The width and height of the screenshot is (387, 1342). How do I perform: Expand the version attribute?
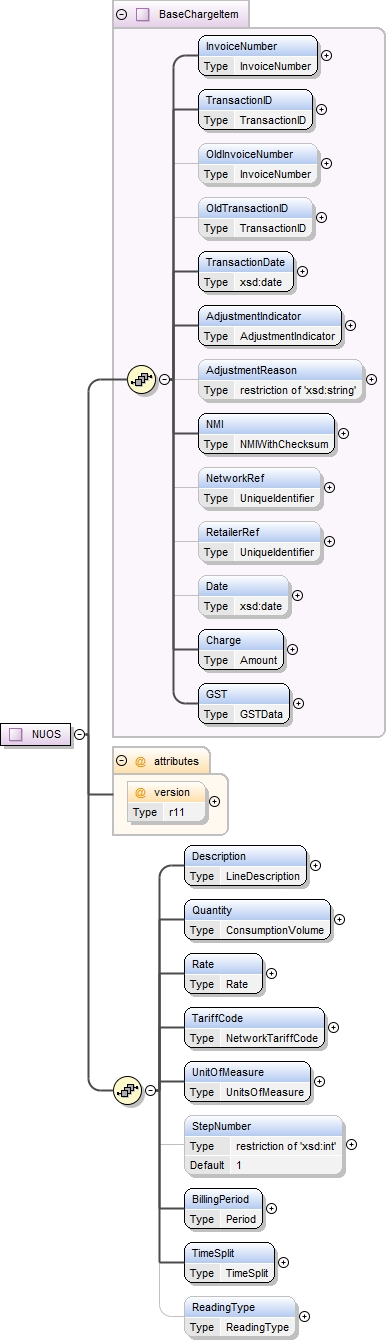point(215,802)
